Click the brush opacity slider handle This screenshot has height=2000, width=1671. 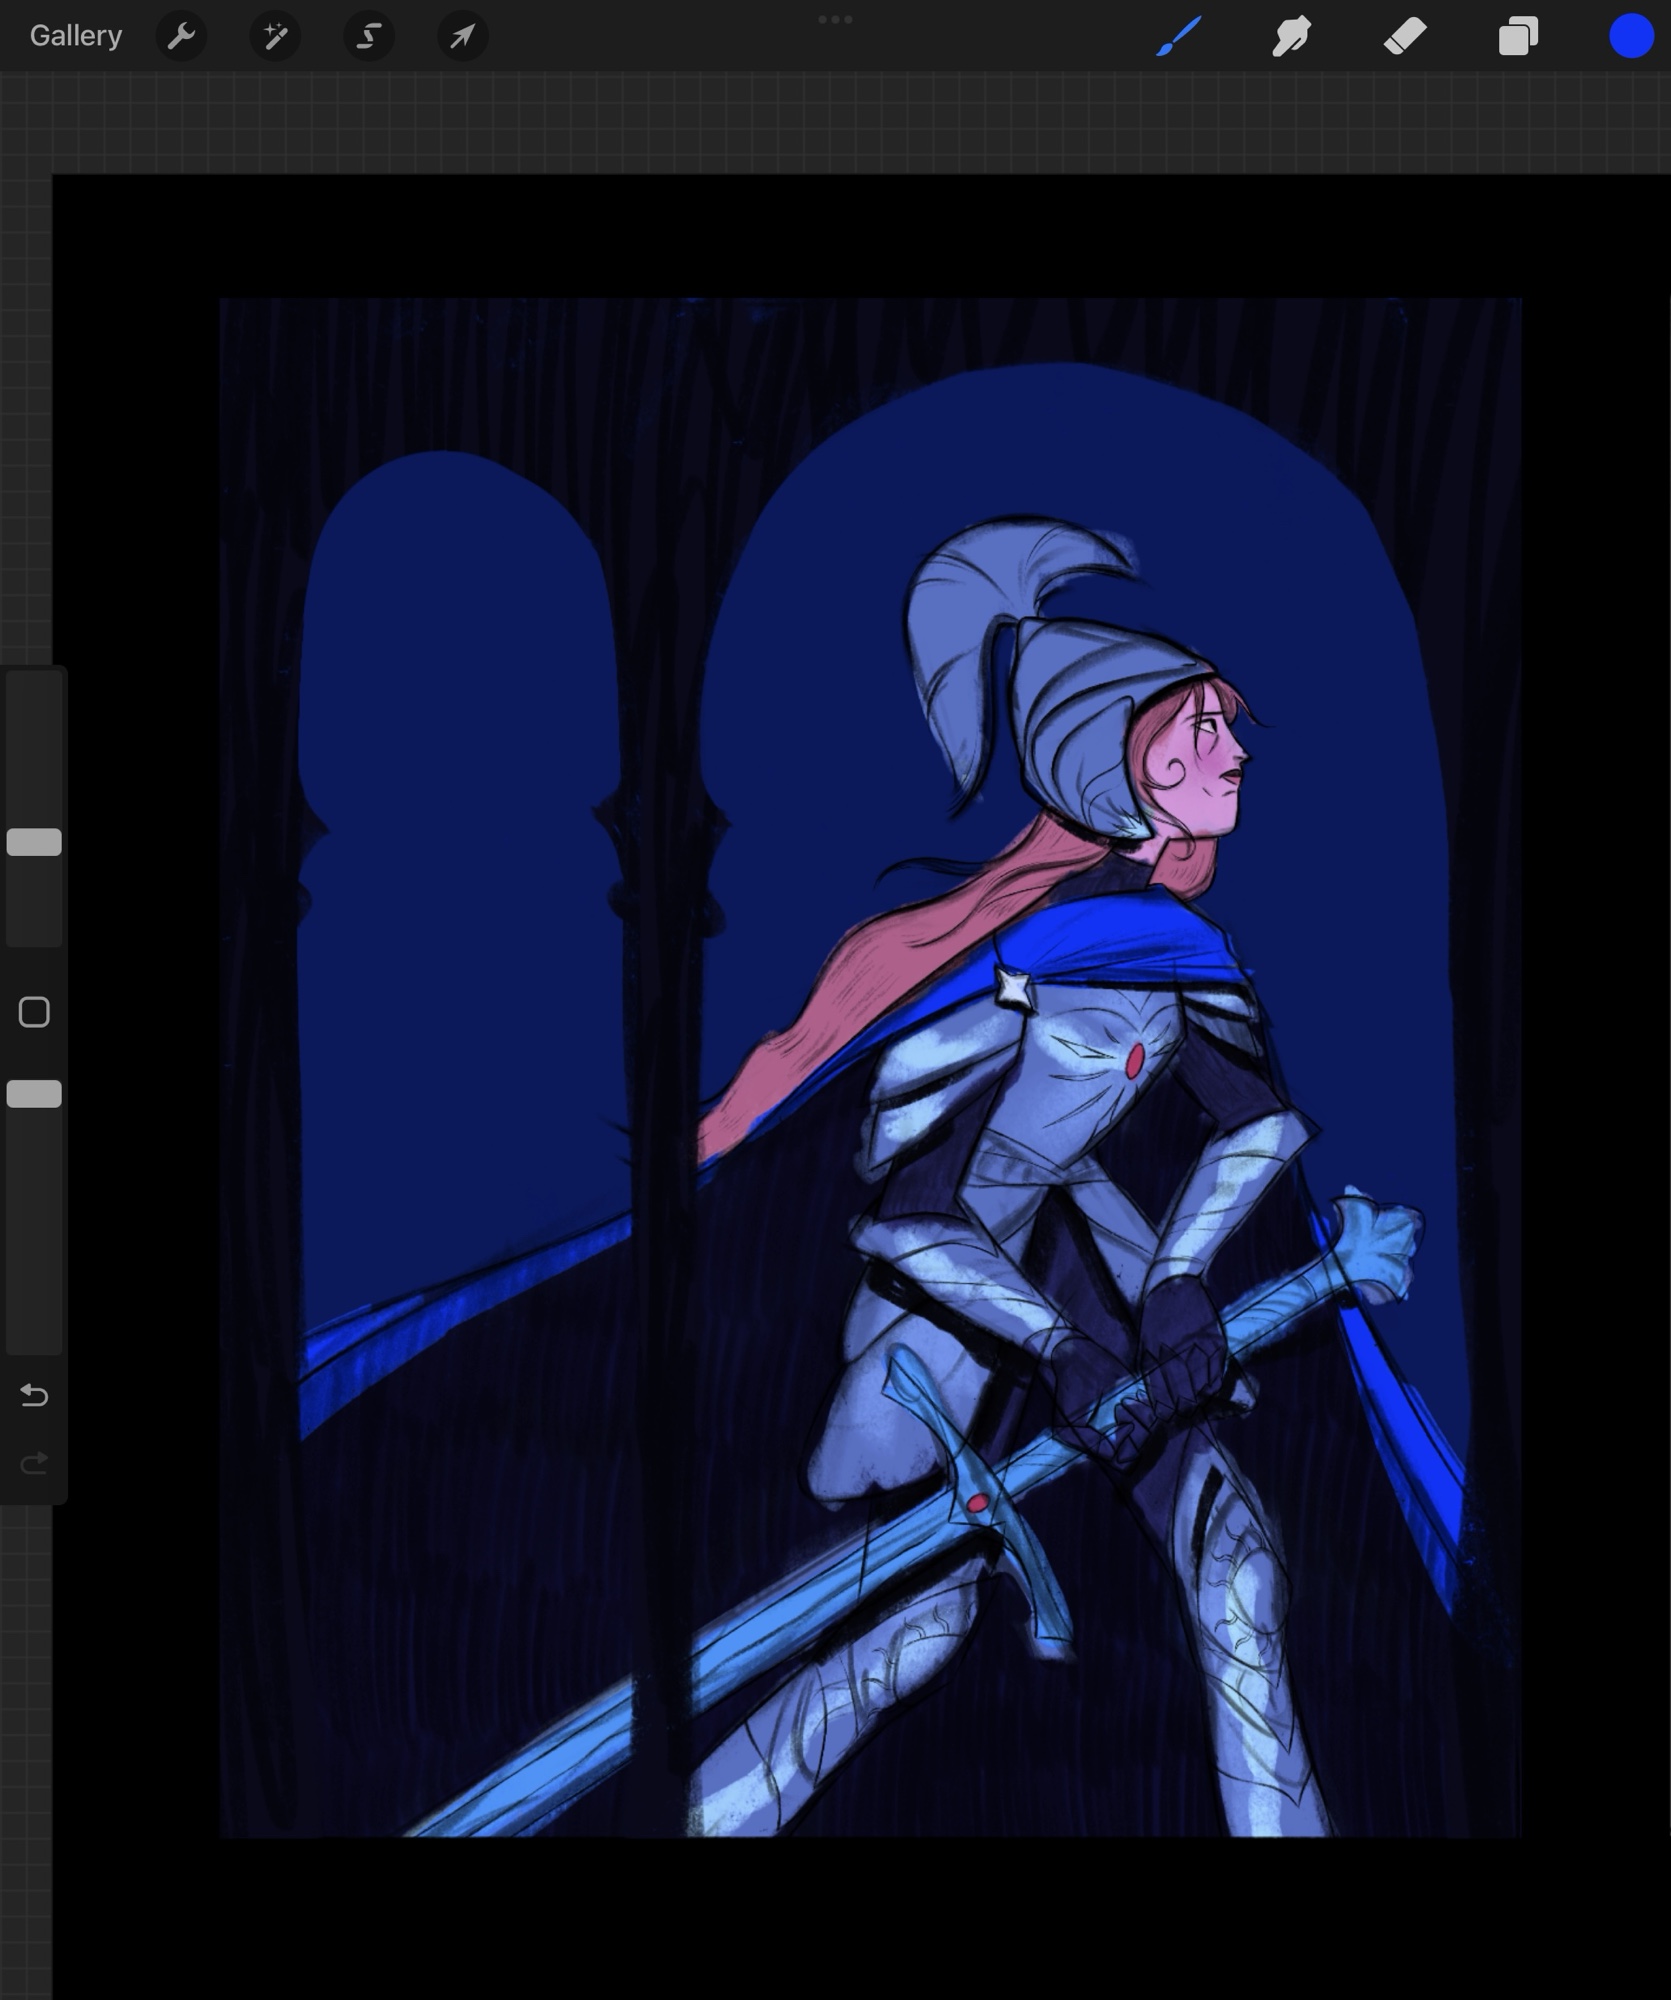pyautogui.click(x=35, y=1094)
